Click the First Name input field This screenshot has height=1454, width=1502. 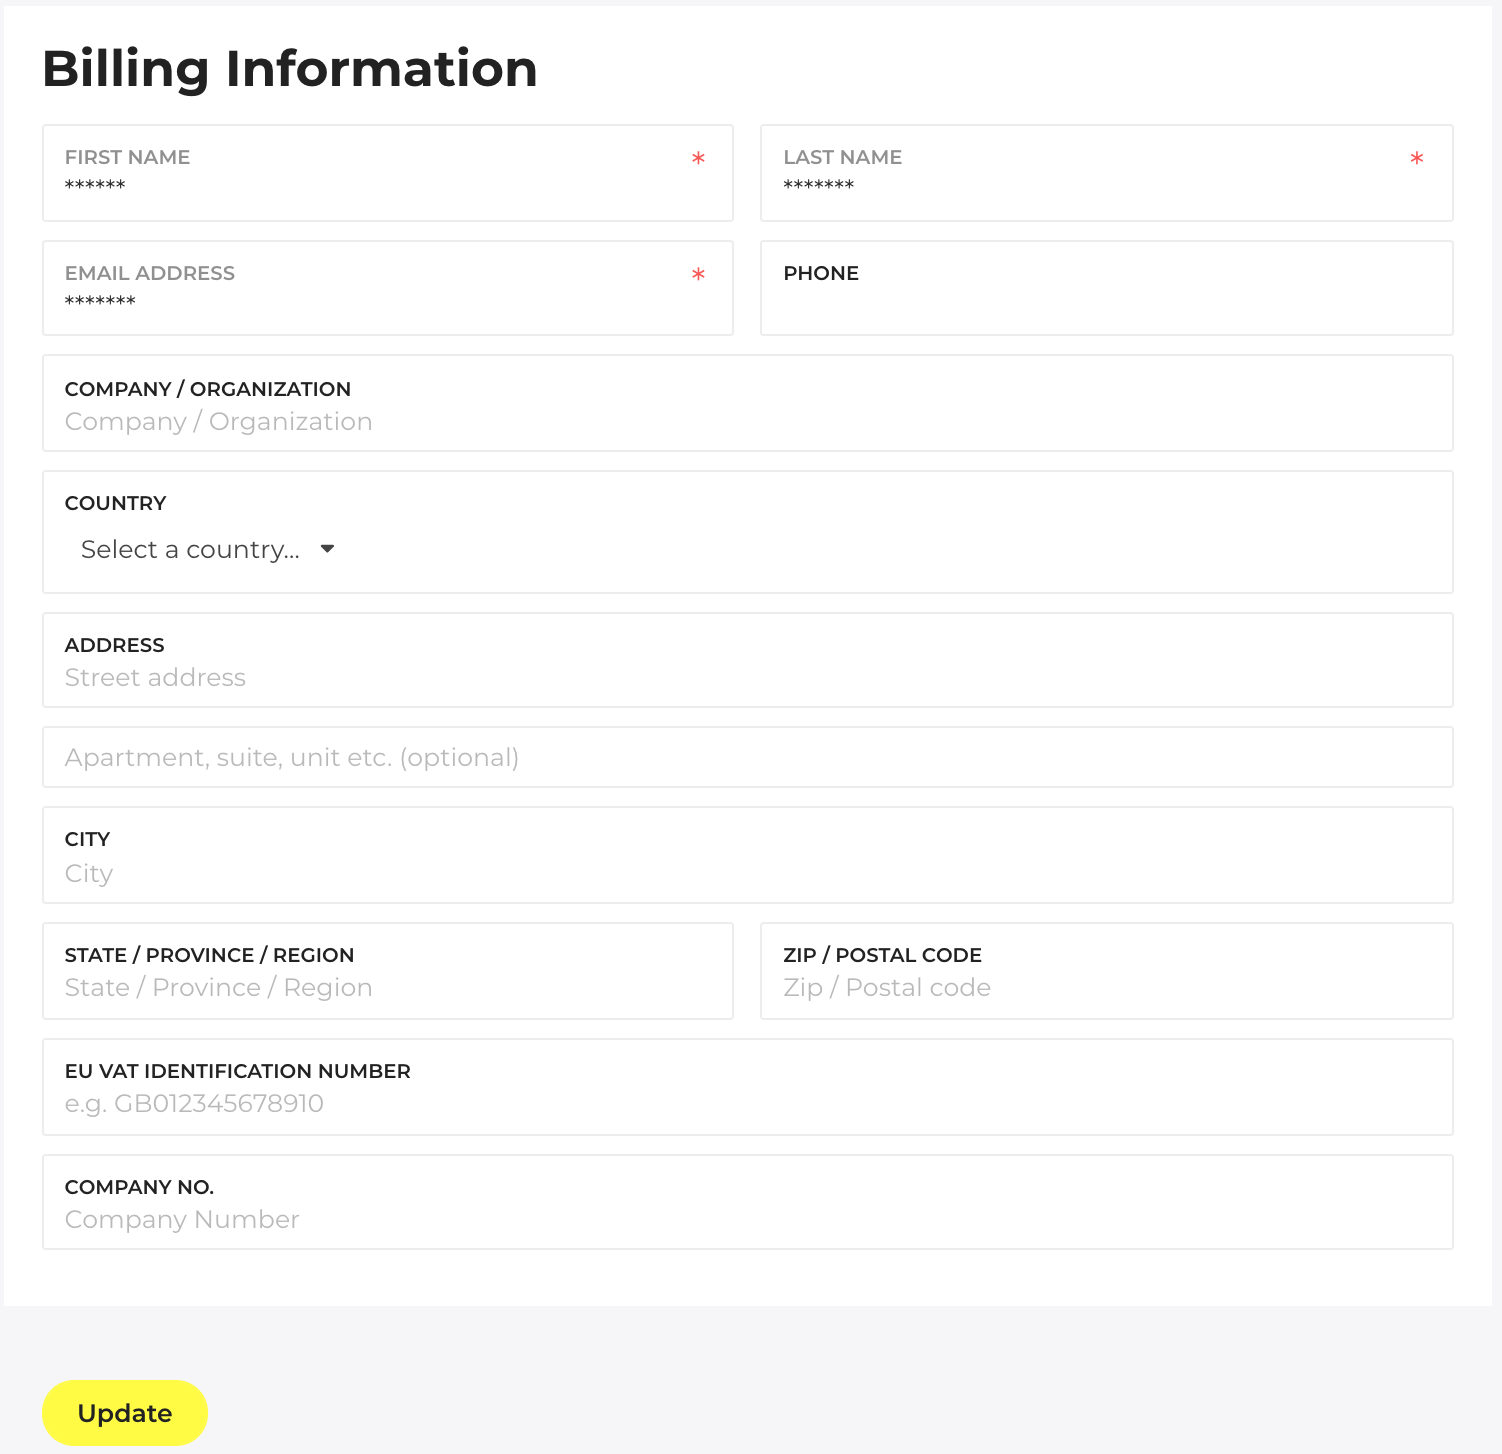(x=388, y=173)
